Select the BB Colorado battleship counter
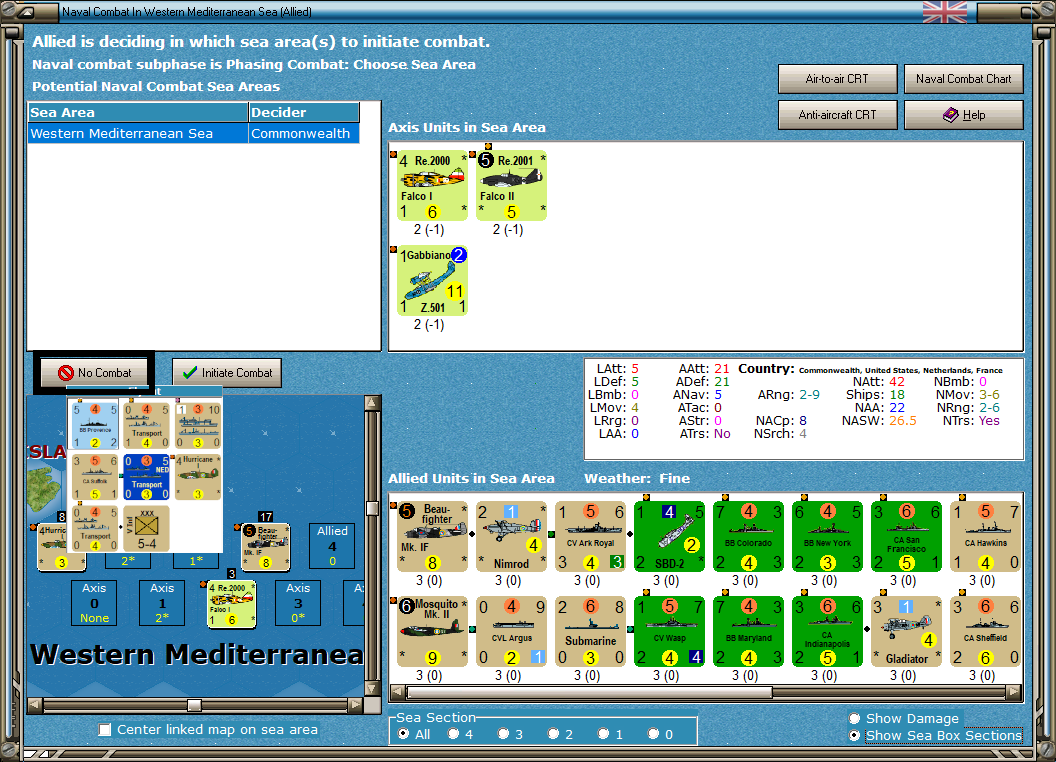This screenshot has width=1056, height=762. (748, 537)
